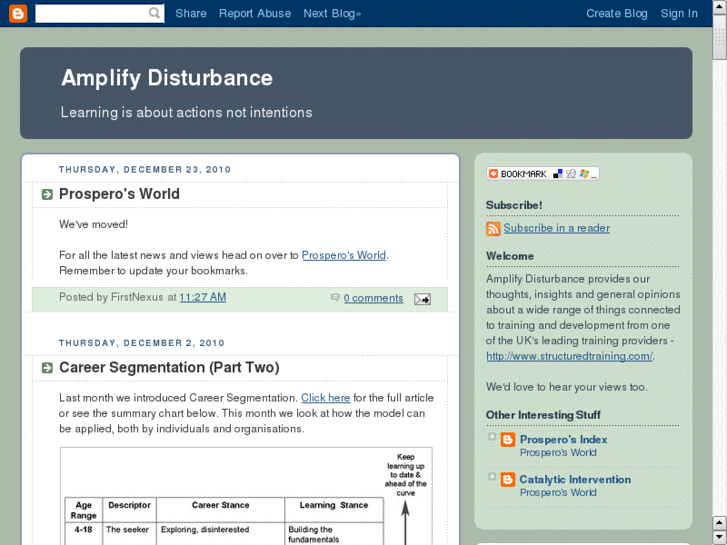Click the scrollbar down arrow at bottom
727x545 pixels.
pyautogui.click(x=719, y=537)
